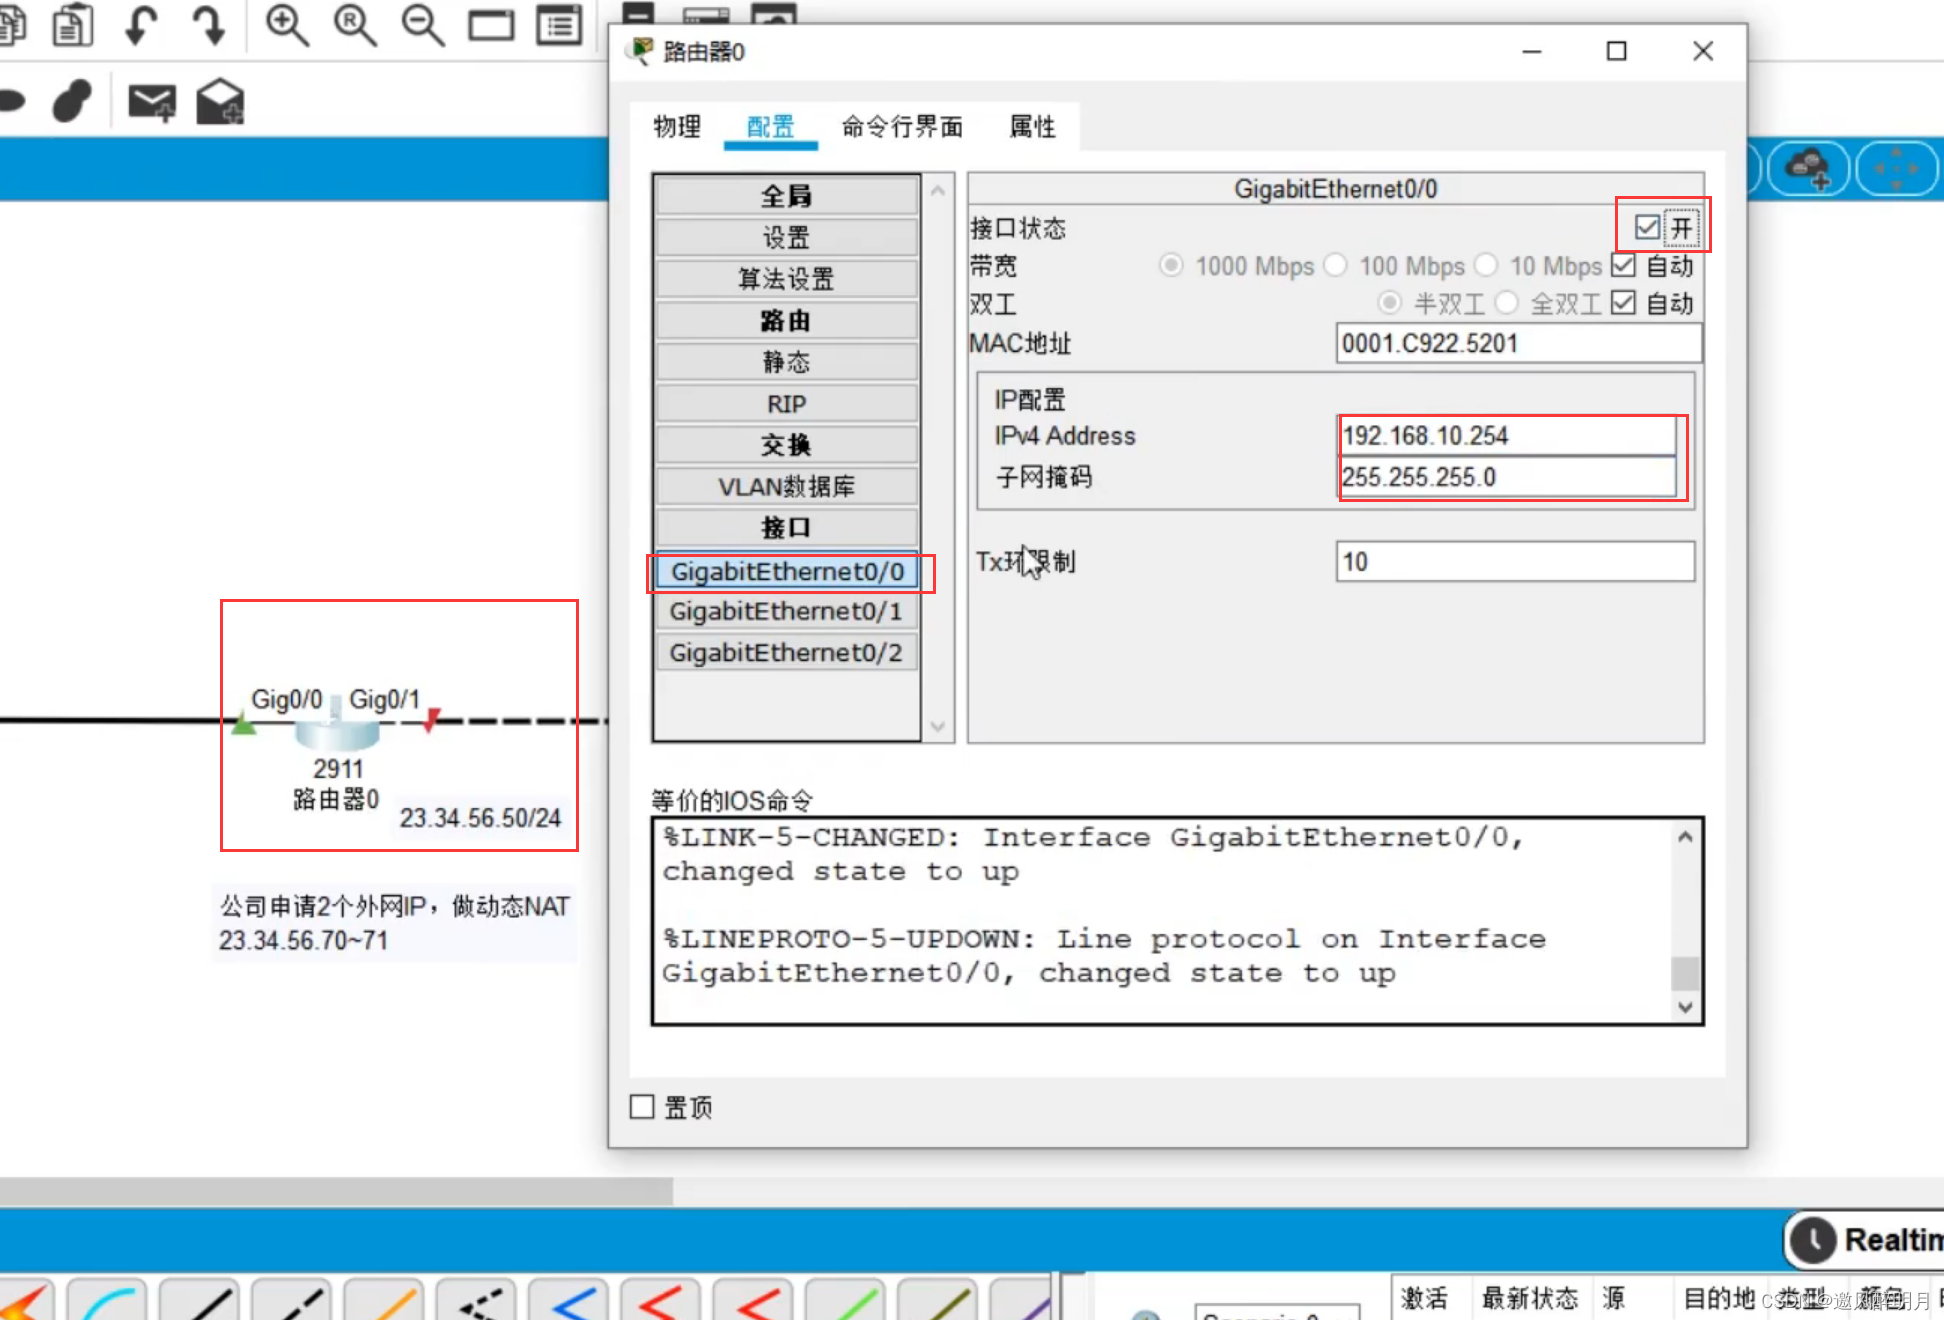The image size is (1944, 1320).
Task: Open the 静态 static routing page
Action: [x=786, y=362]
